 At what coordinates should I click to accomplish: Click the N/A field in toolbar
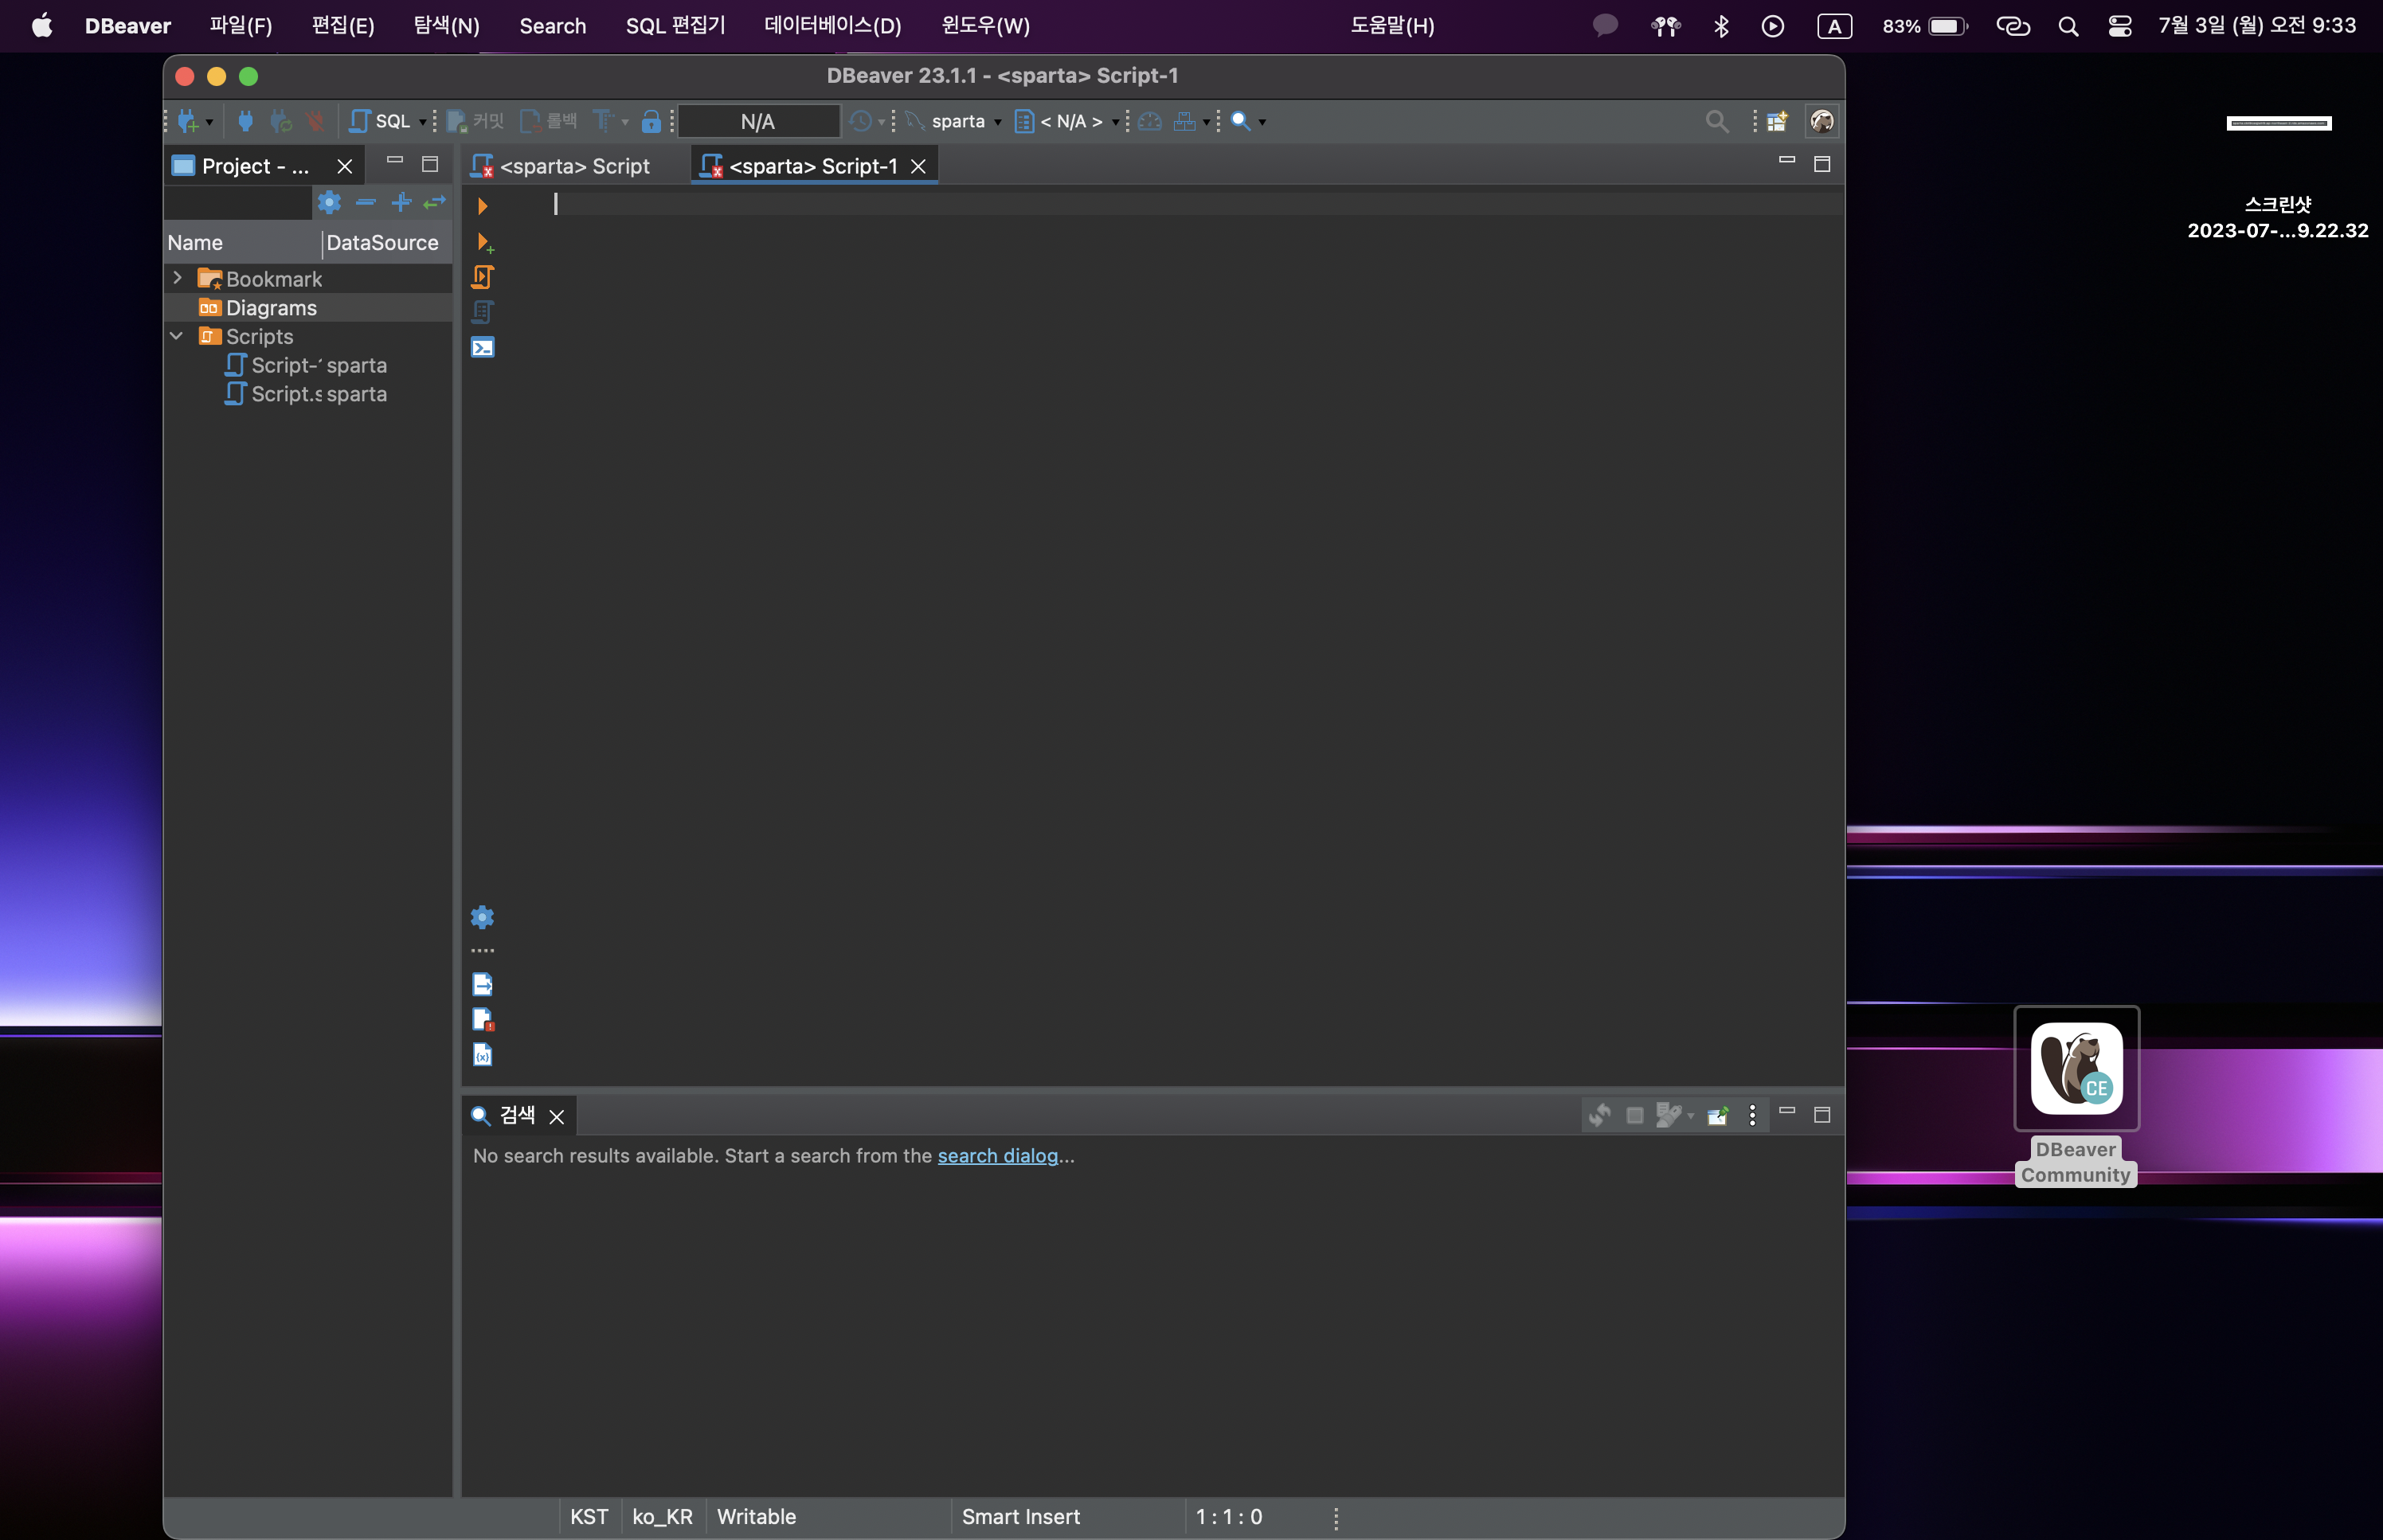[758, 121]
